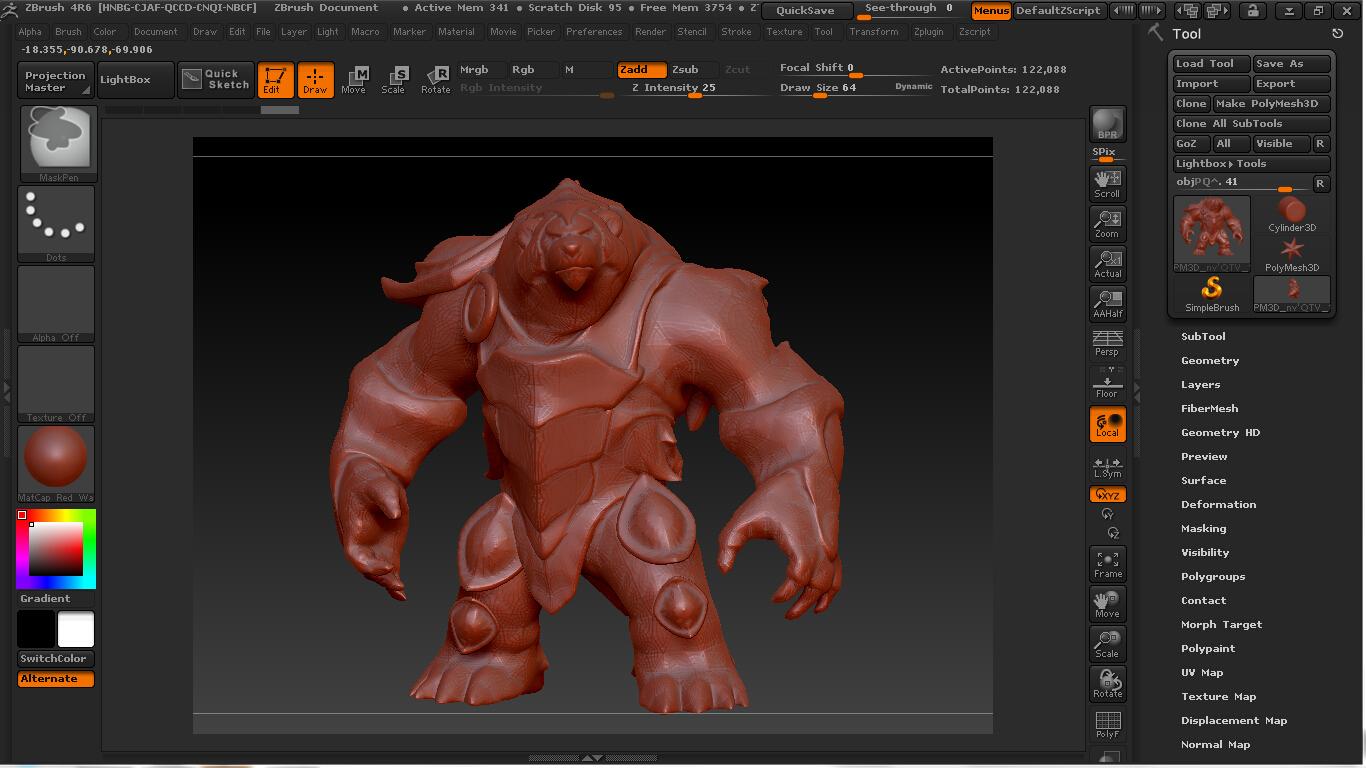The image size is (1366, 768).
Task: Click the Scale view icon on right shelf
Action: coord(1107,644)
